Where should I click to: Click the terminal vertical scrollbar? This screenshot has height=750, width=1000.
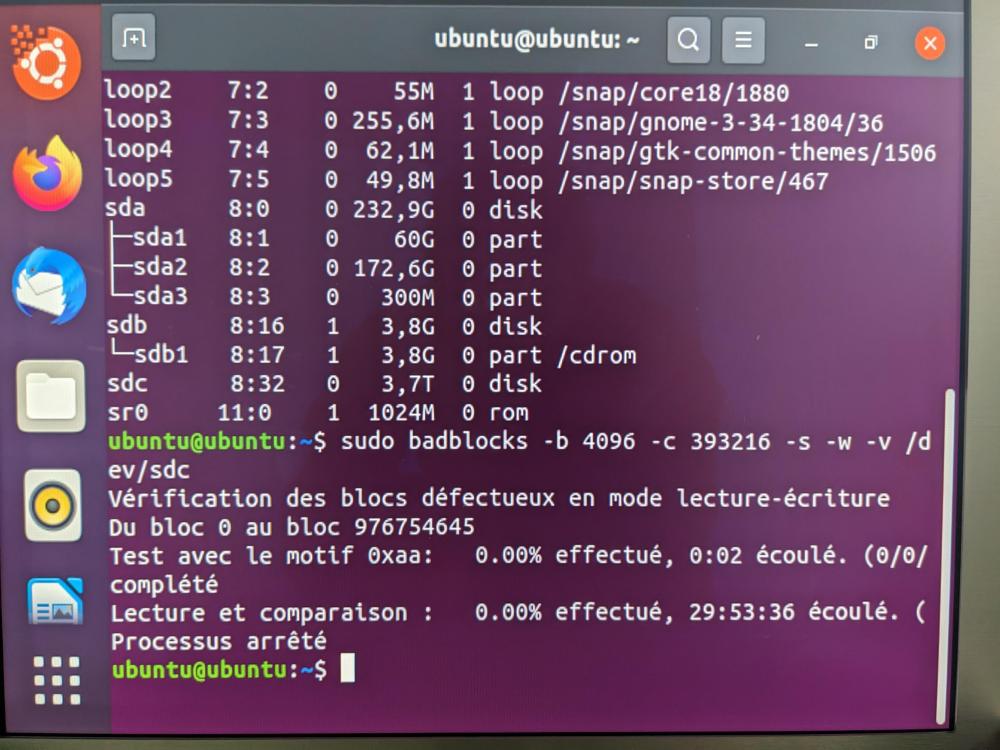pos(948,555)
